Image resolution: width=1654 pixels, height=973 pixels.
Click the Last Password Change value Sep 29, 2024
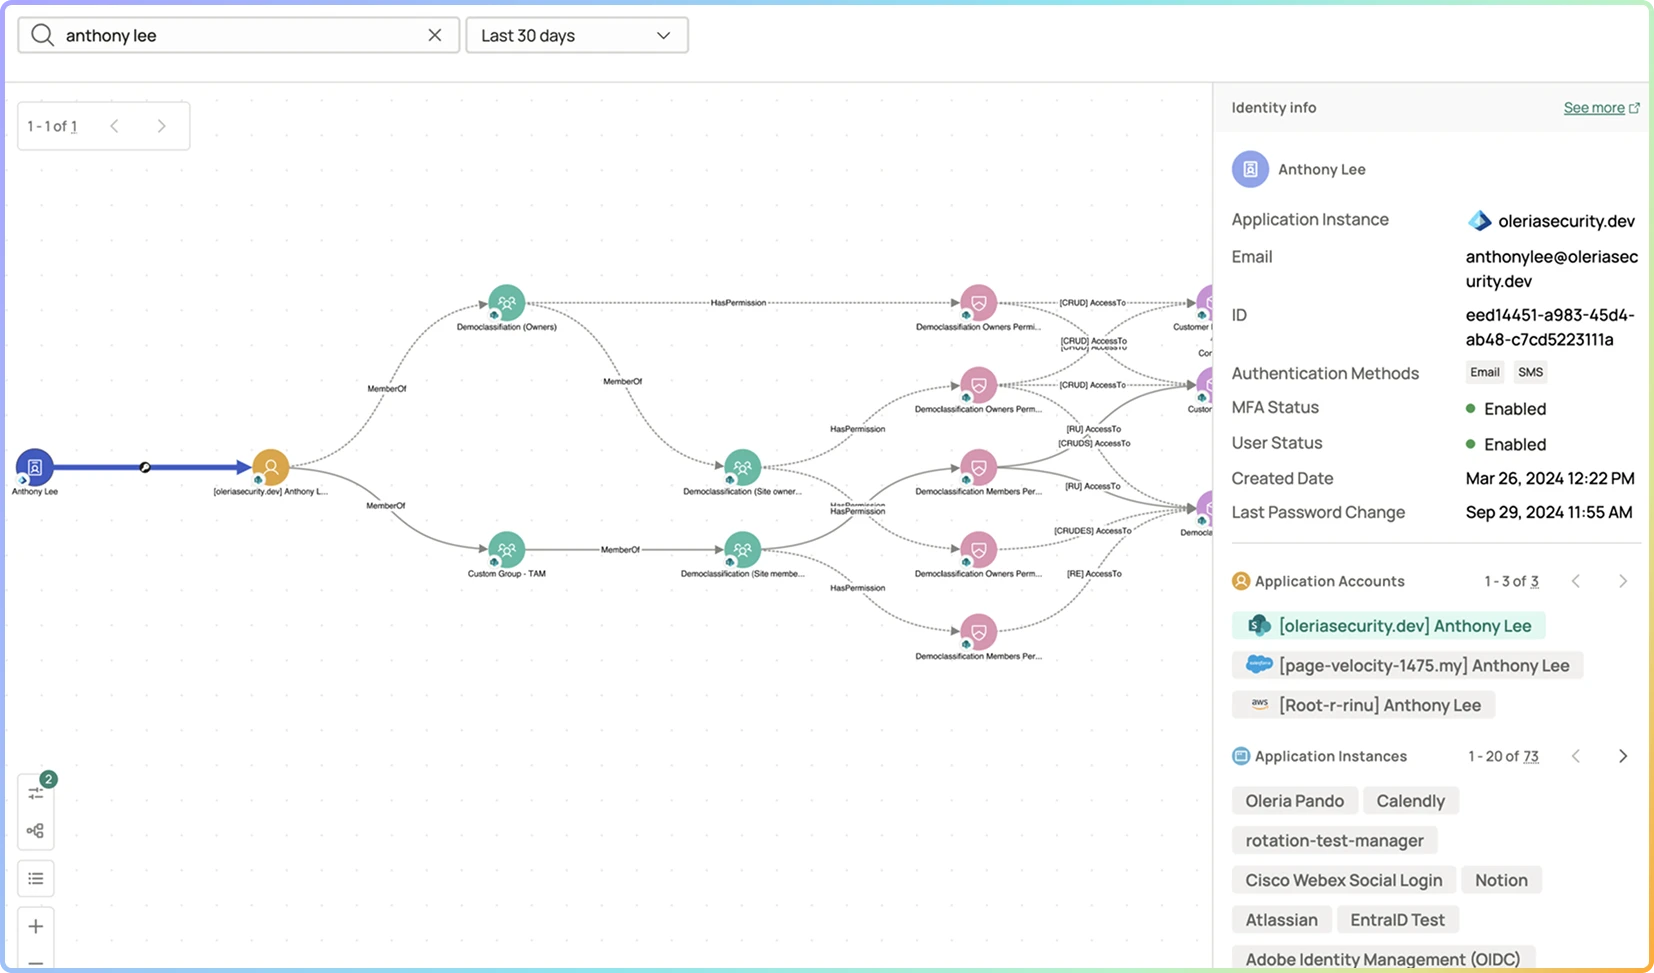pos(1549,512)
